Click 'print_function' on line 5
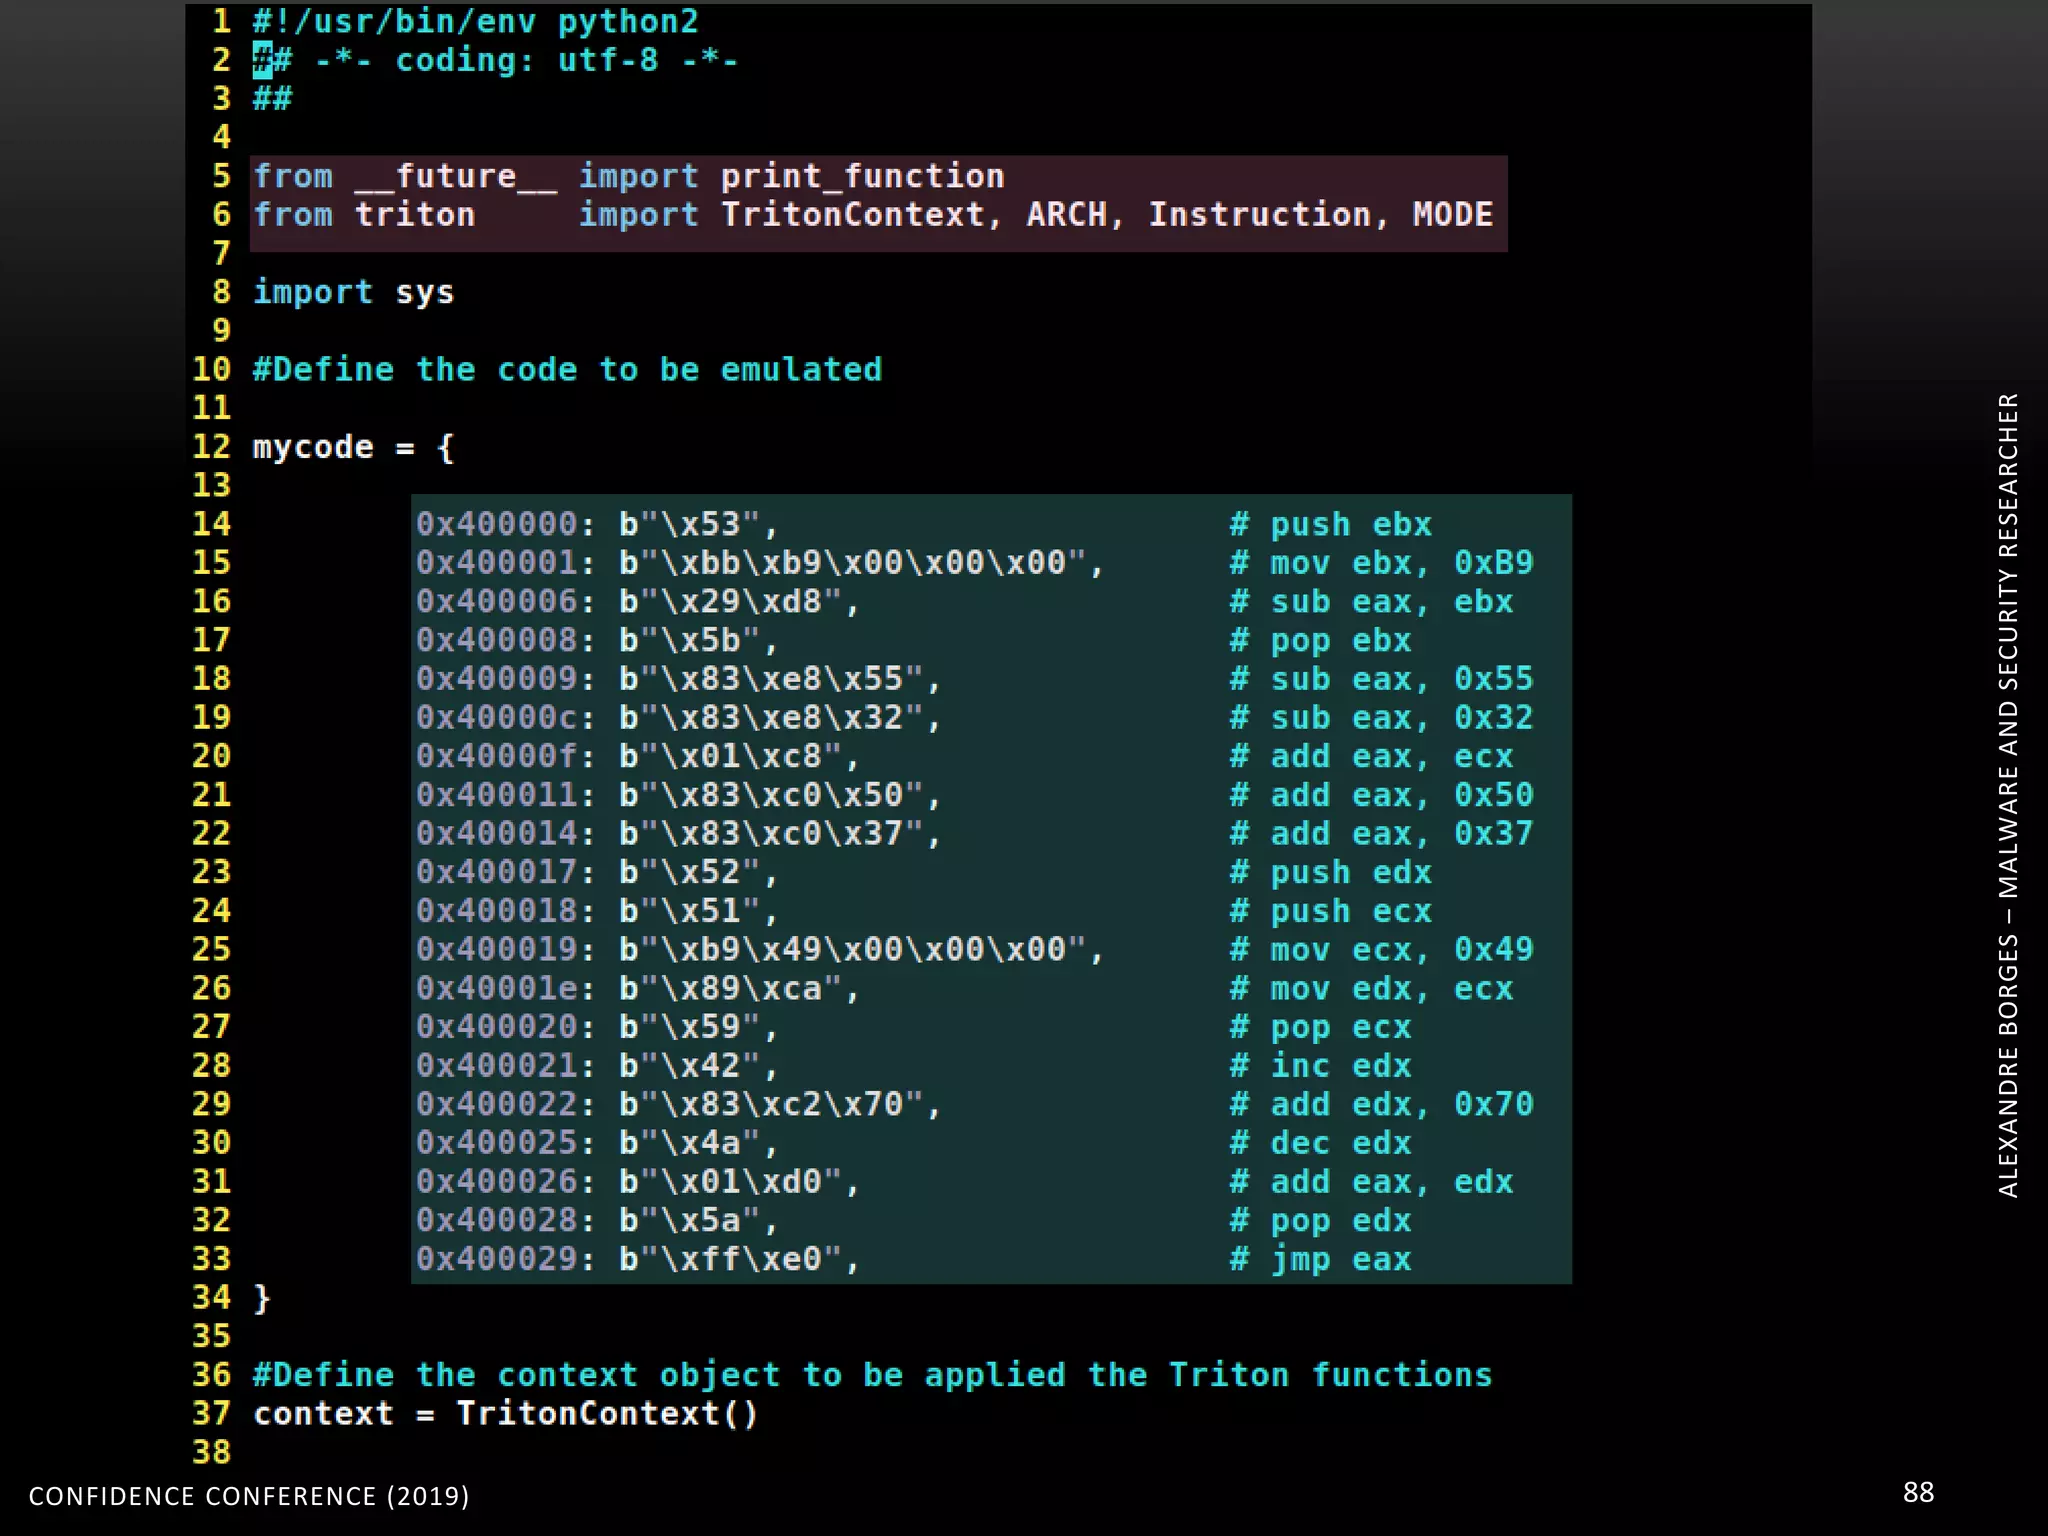2048x1536 pixels. pos(862,176)
